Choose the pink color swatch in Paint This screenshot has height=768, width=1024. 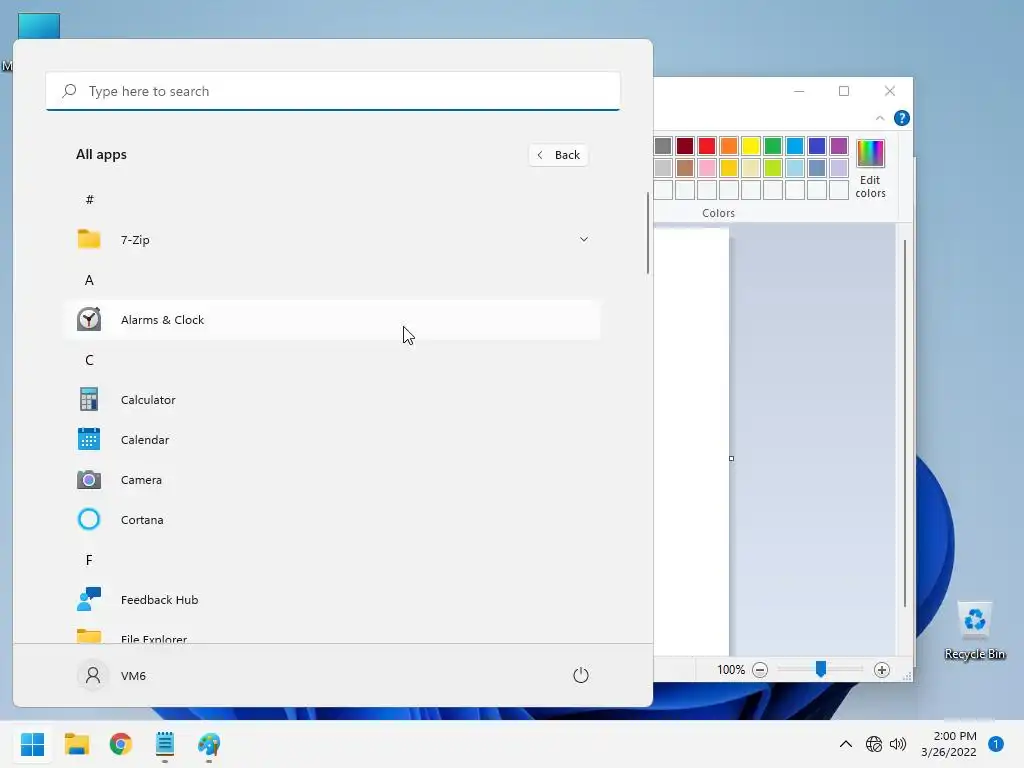(x=707, y=168)
